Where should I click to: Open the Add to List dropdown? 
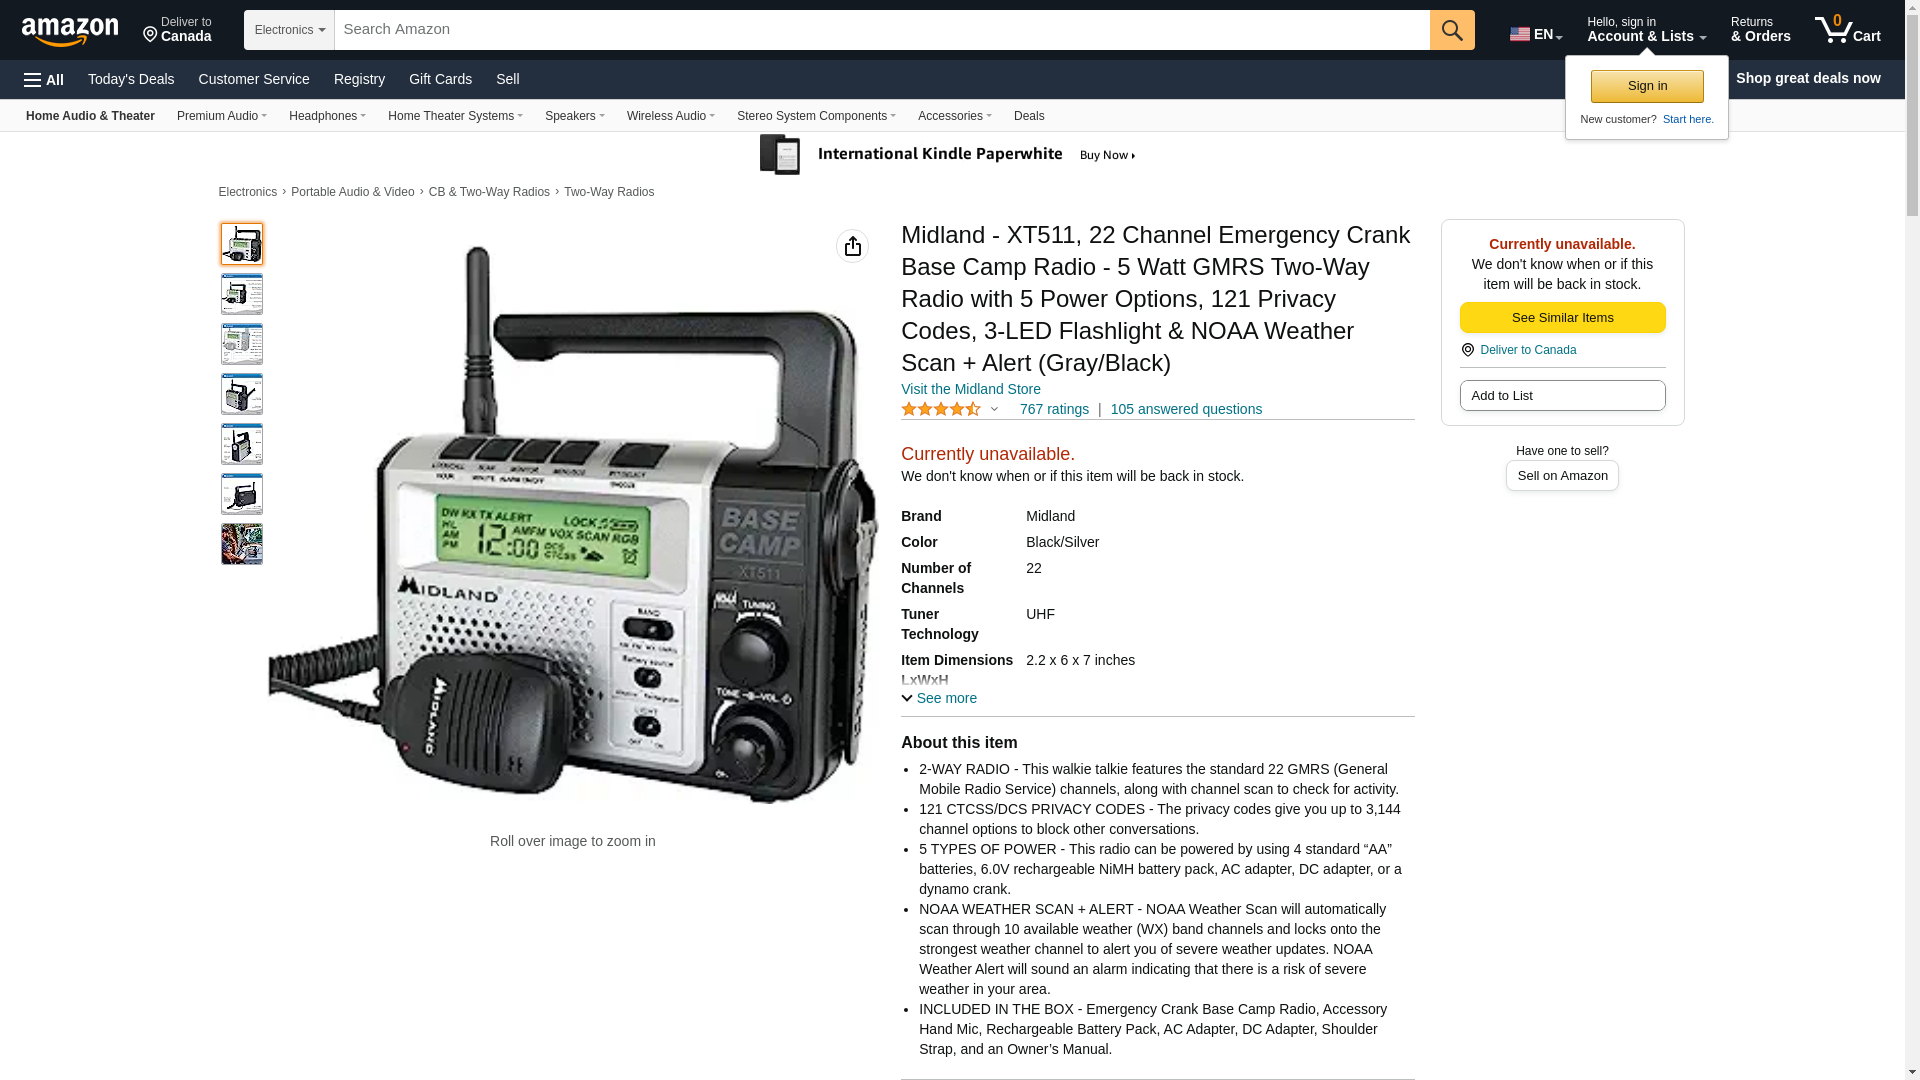click(1562, 396)
